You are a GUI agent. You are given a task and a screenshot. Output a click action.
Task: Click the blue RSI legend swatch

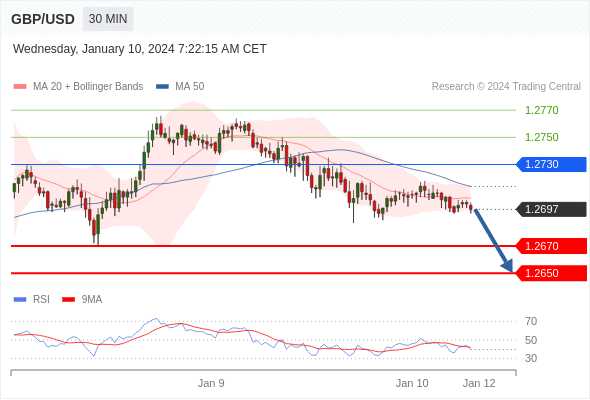pyautogui.click(x=20, y=300)
